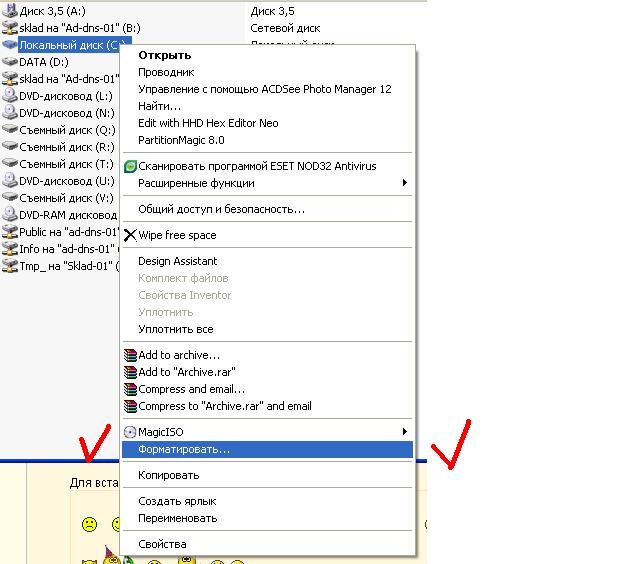Click the network drive icon for Info на ad-dns-01
The height and width of the screenshot is (564, 628).
click(10, 249)
